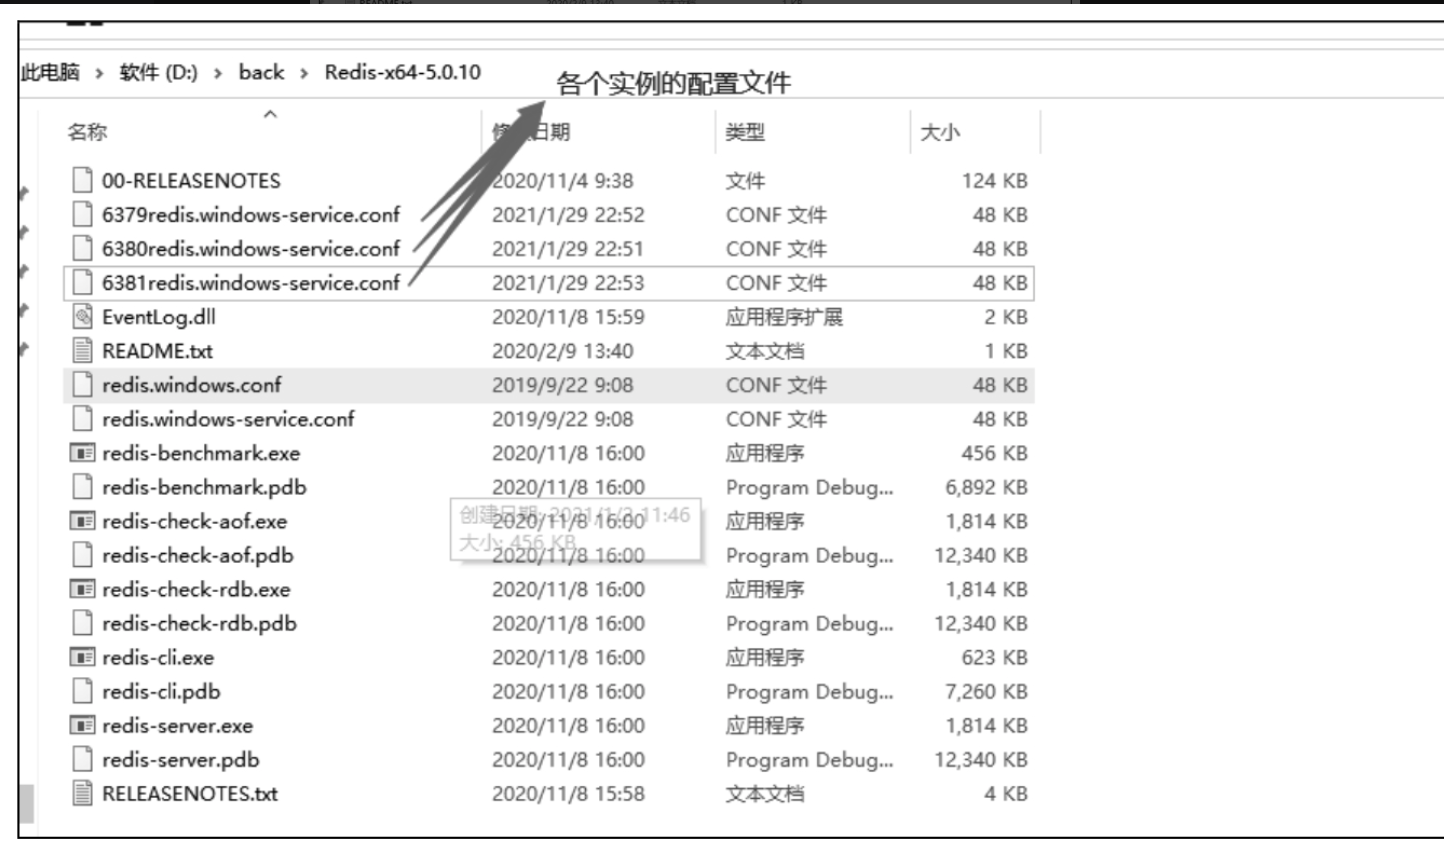Select file name redis-server.exe
1444x844 pixels.
(177, 725)
